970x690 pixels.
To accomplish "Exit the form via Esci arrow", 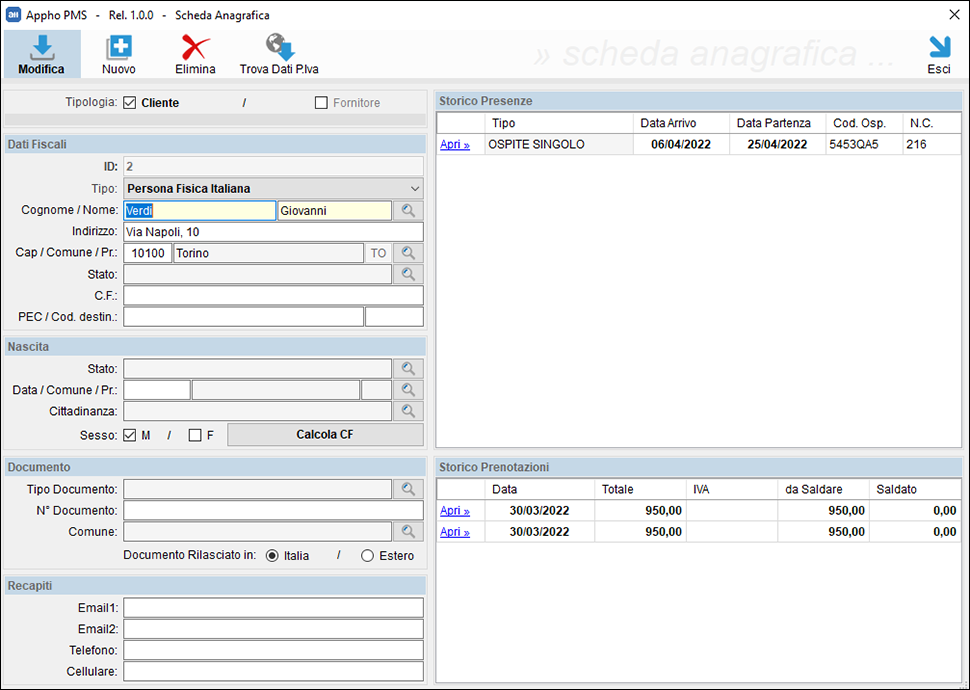I will click(939, 47).
